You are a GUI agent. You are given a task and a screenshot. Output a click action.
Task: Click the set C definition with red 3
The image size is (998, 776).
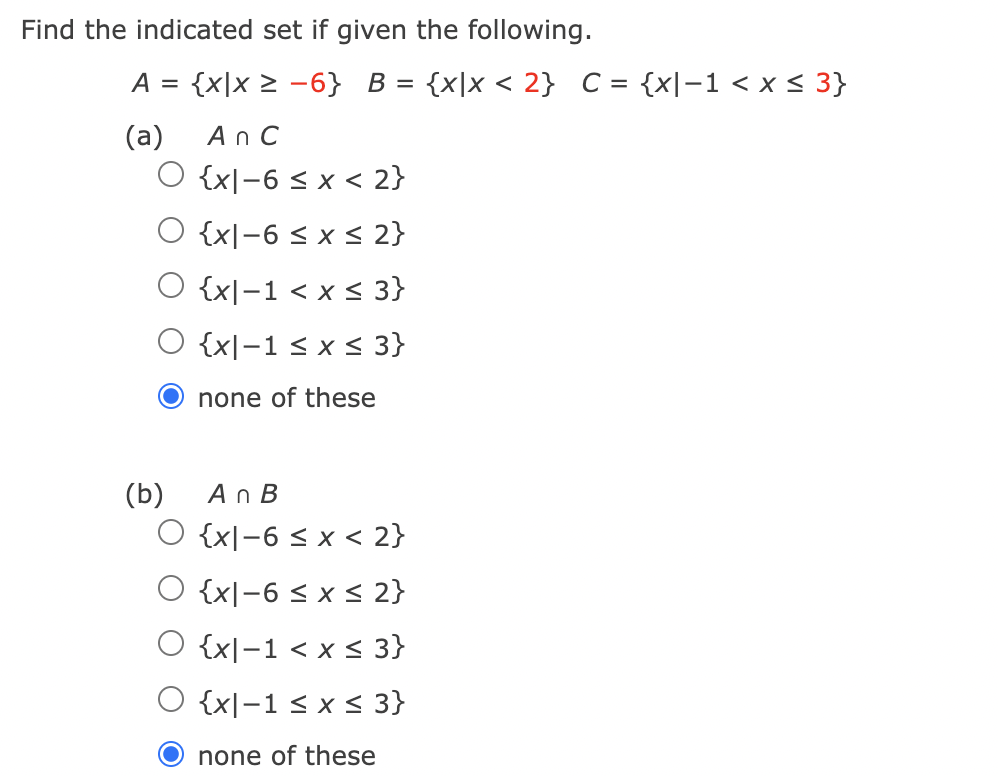pyautogui.click(x=713, y=83)
